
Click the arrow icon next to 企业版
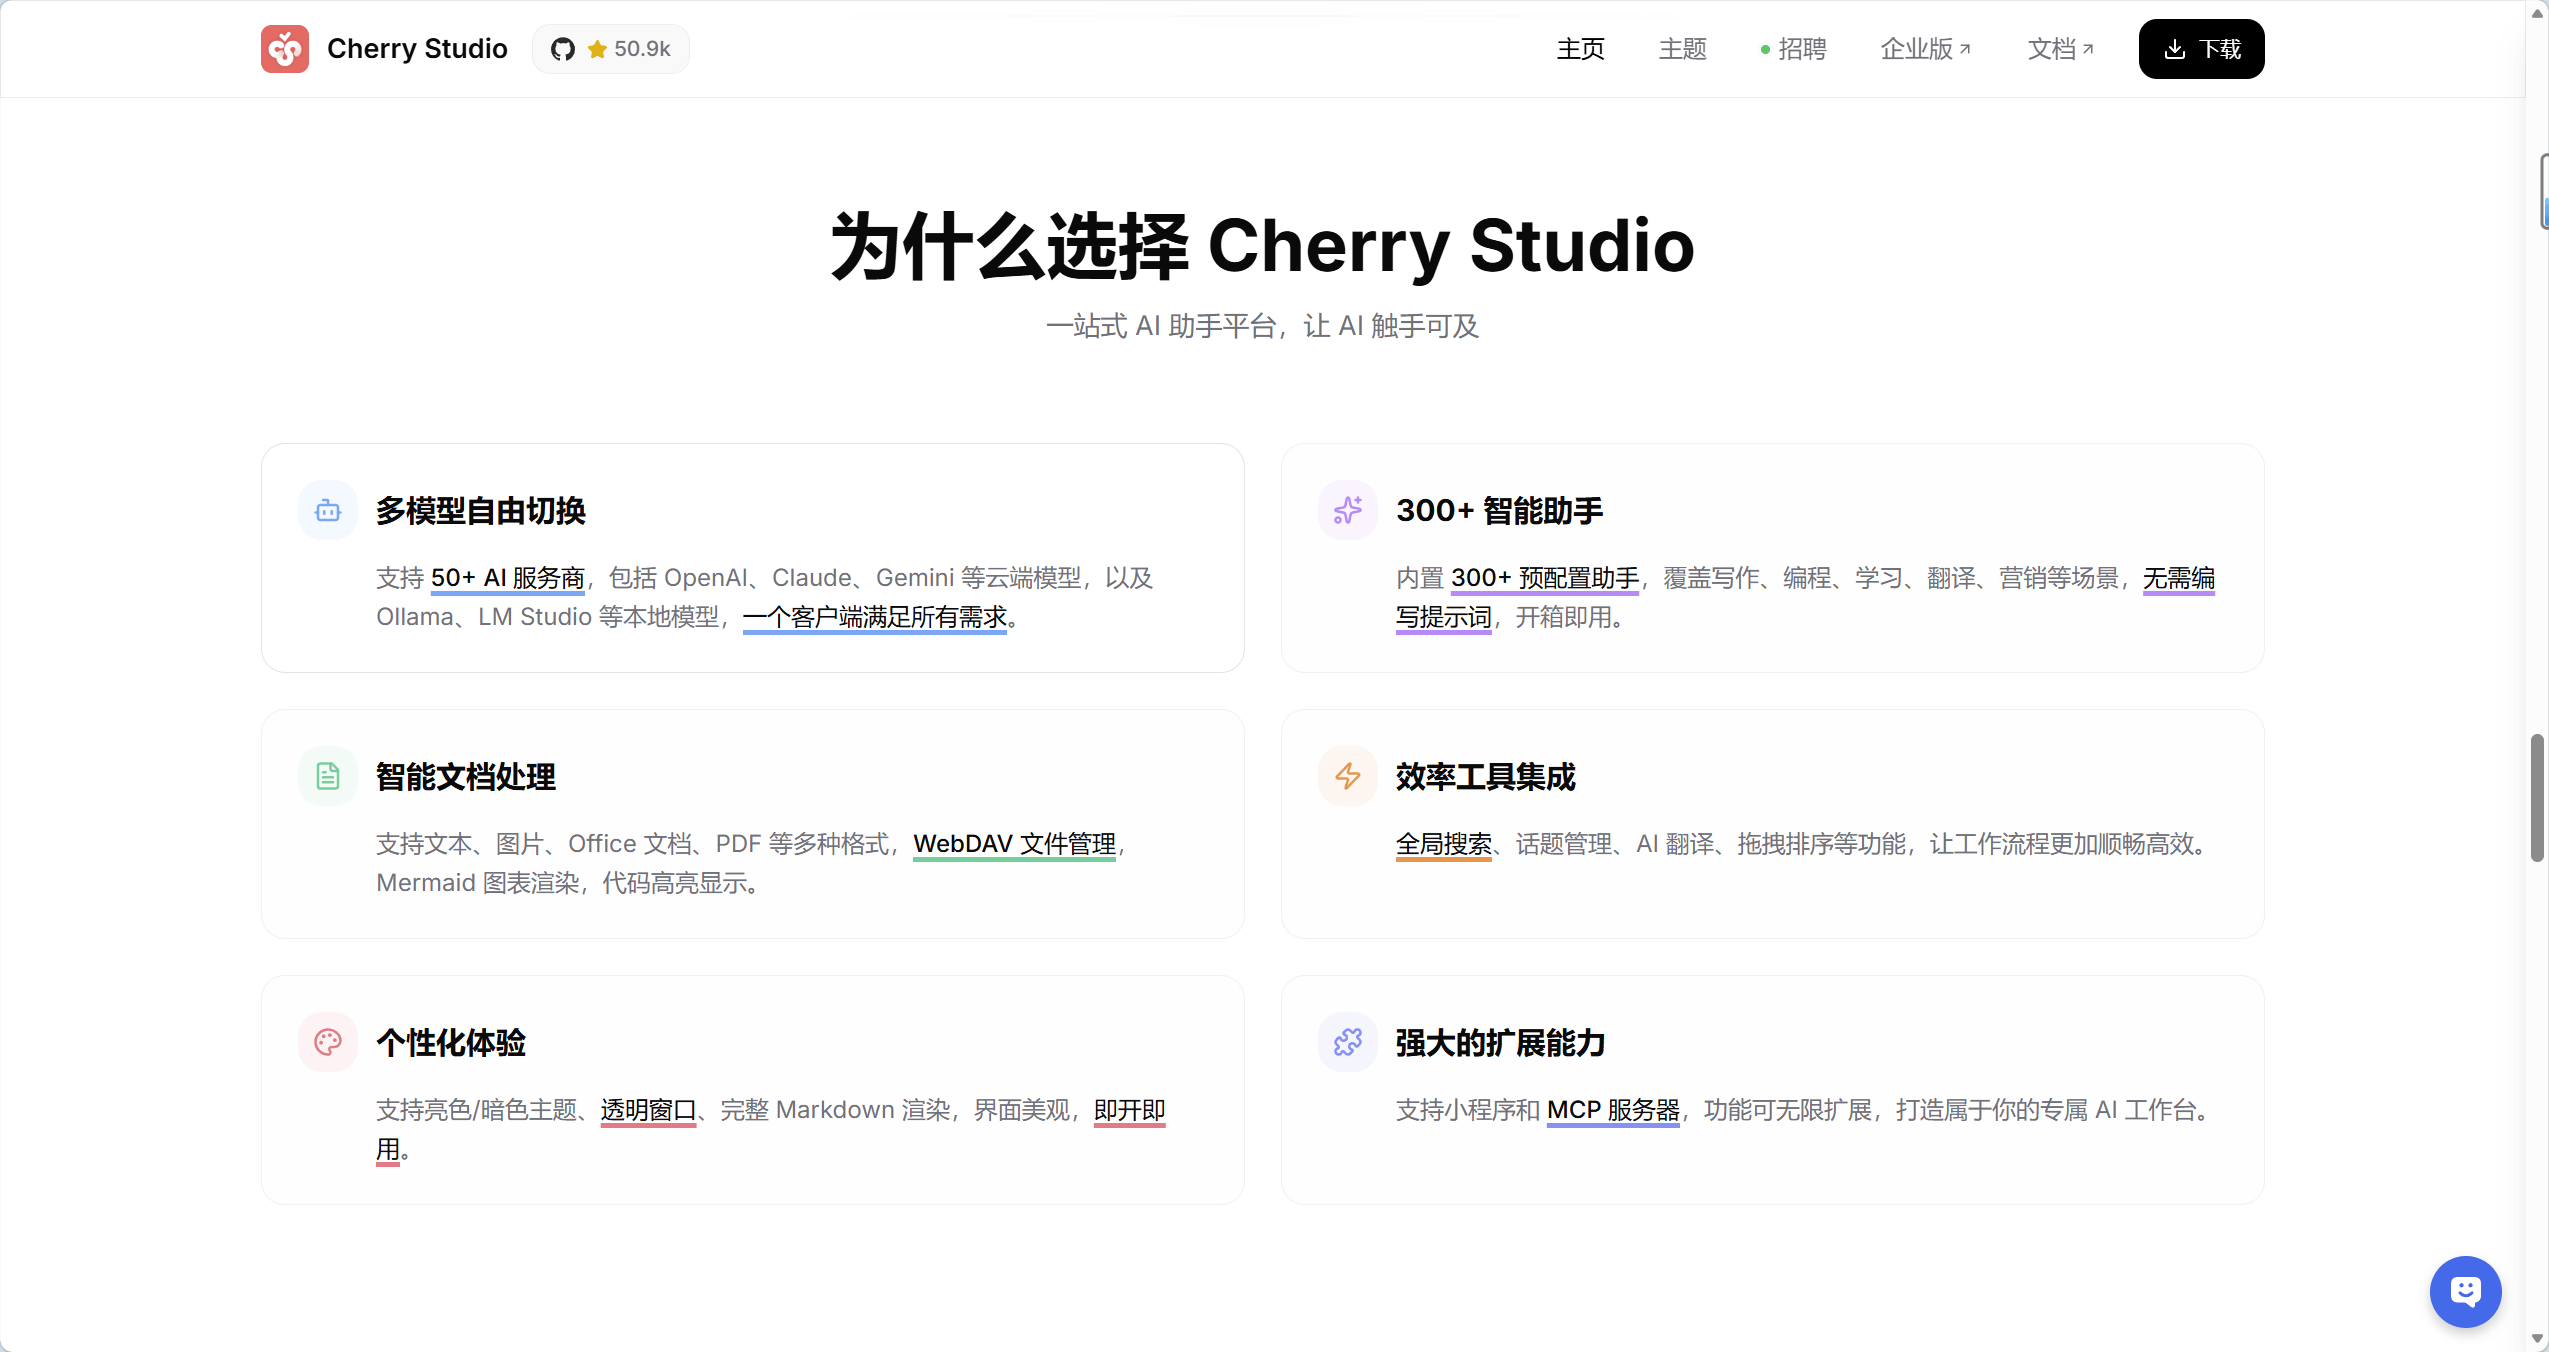[1964, 48]
